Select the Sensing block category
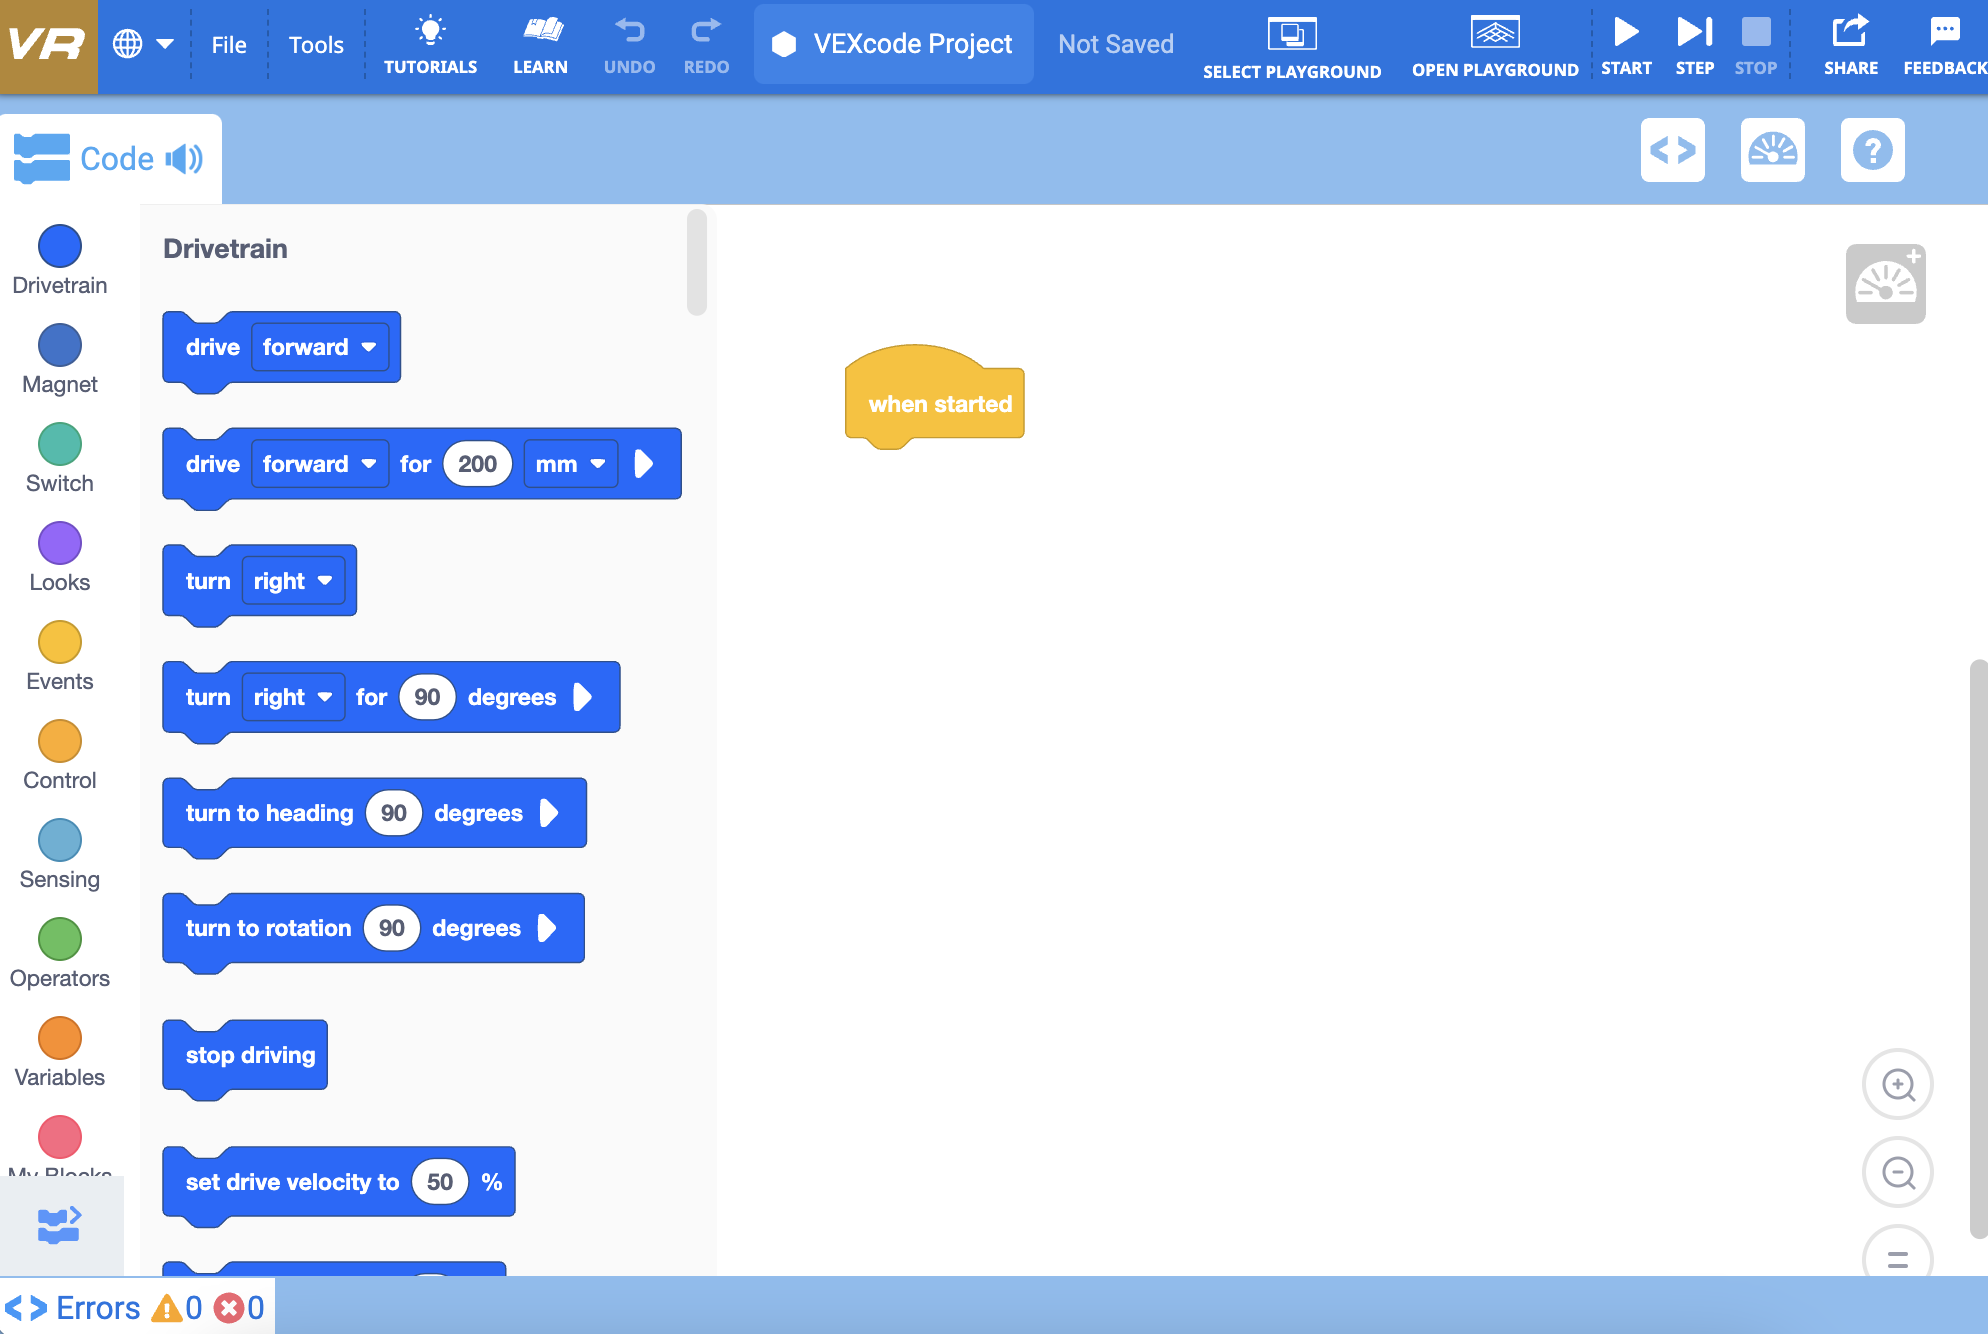The height and width of the screenshot is (1334, 1988). click(59, 843)
